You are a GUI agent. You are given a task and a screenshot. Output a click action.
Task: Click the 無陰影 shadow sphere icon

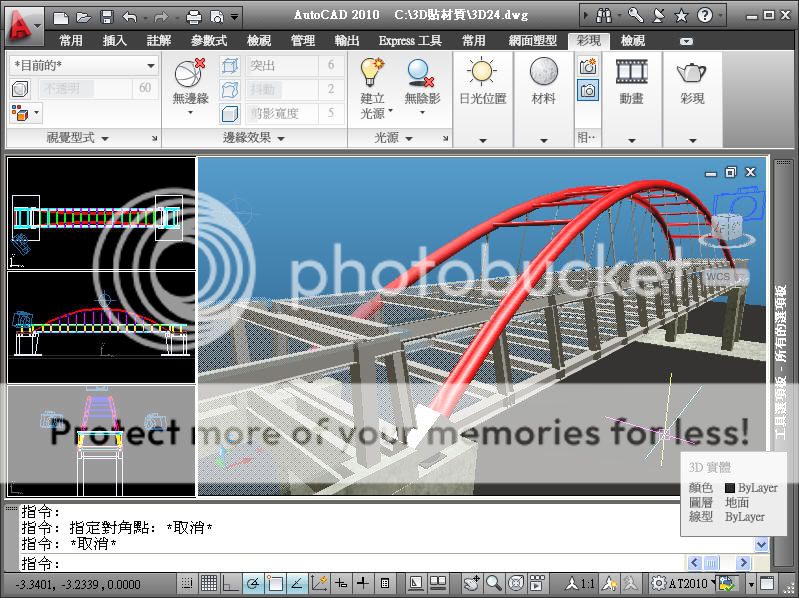(x=421, y=73)
